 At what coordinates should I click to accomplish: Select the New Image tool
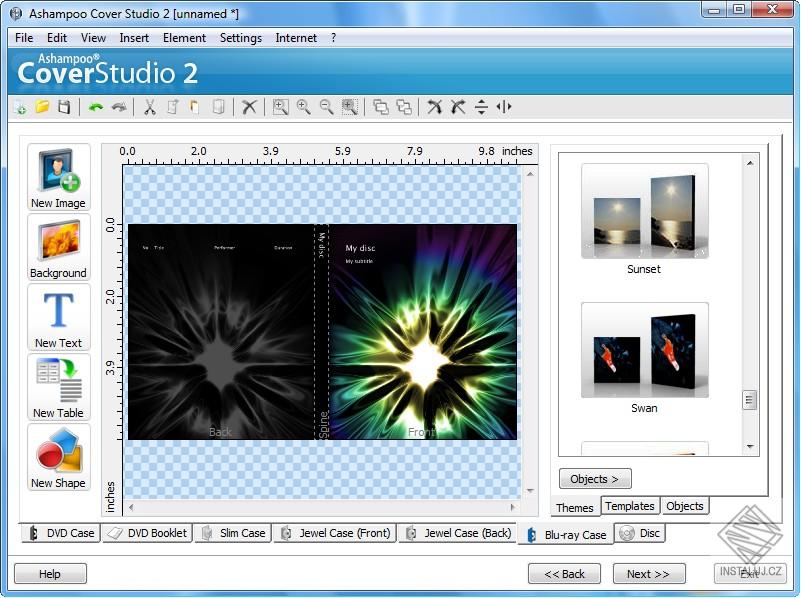point(57,175)
